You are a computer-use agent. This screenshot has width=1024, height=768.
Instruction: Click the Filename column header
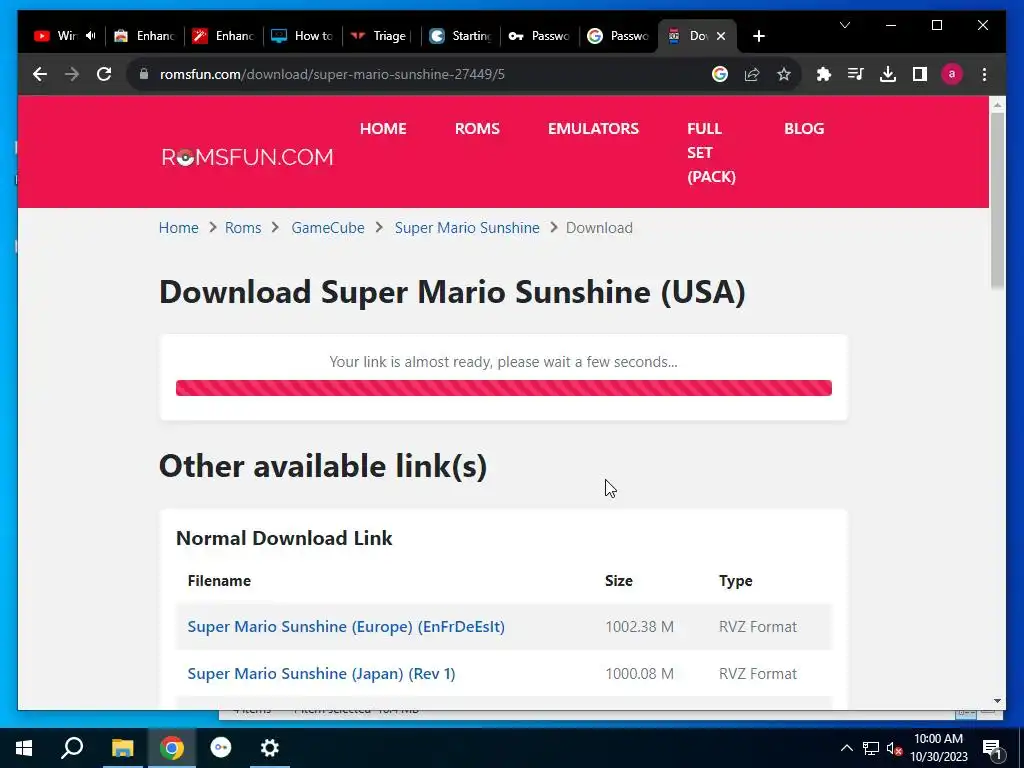pyautogui.click(x=219, y=581)
